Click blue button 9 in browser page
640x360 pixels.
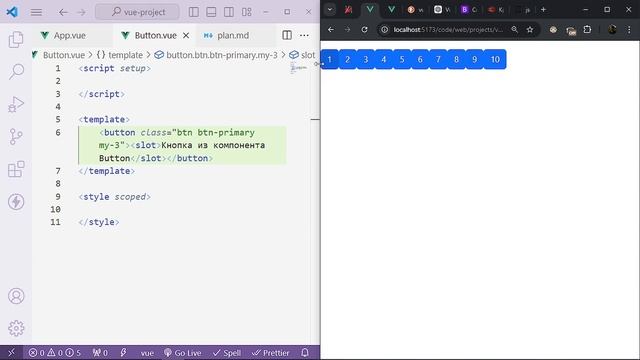(474, 60)
